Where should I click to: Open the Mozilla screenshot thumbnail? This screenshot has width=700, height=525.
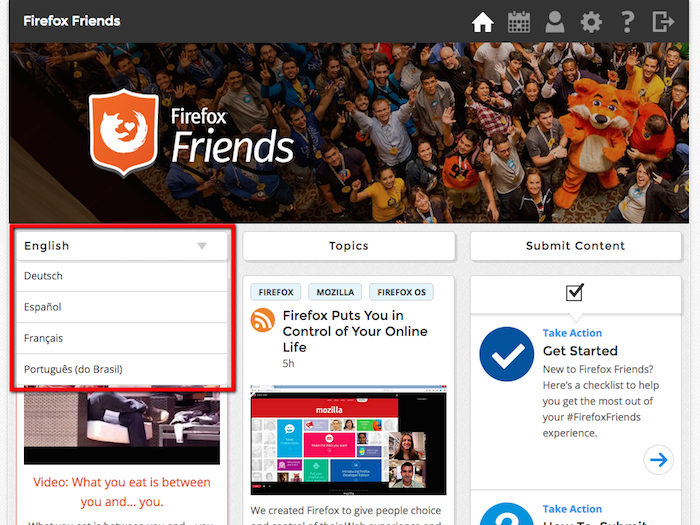tap(348, 441)
